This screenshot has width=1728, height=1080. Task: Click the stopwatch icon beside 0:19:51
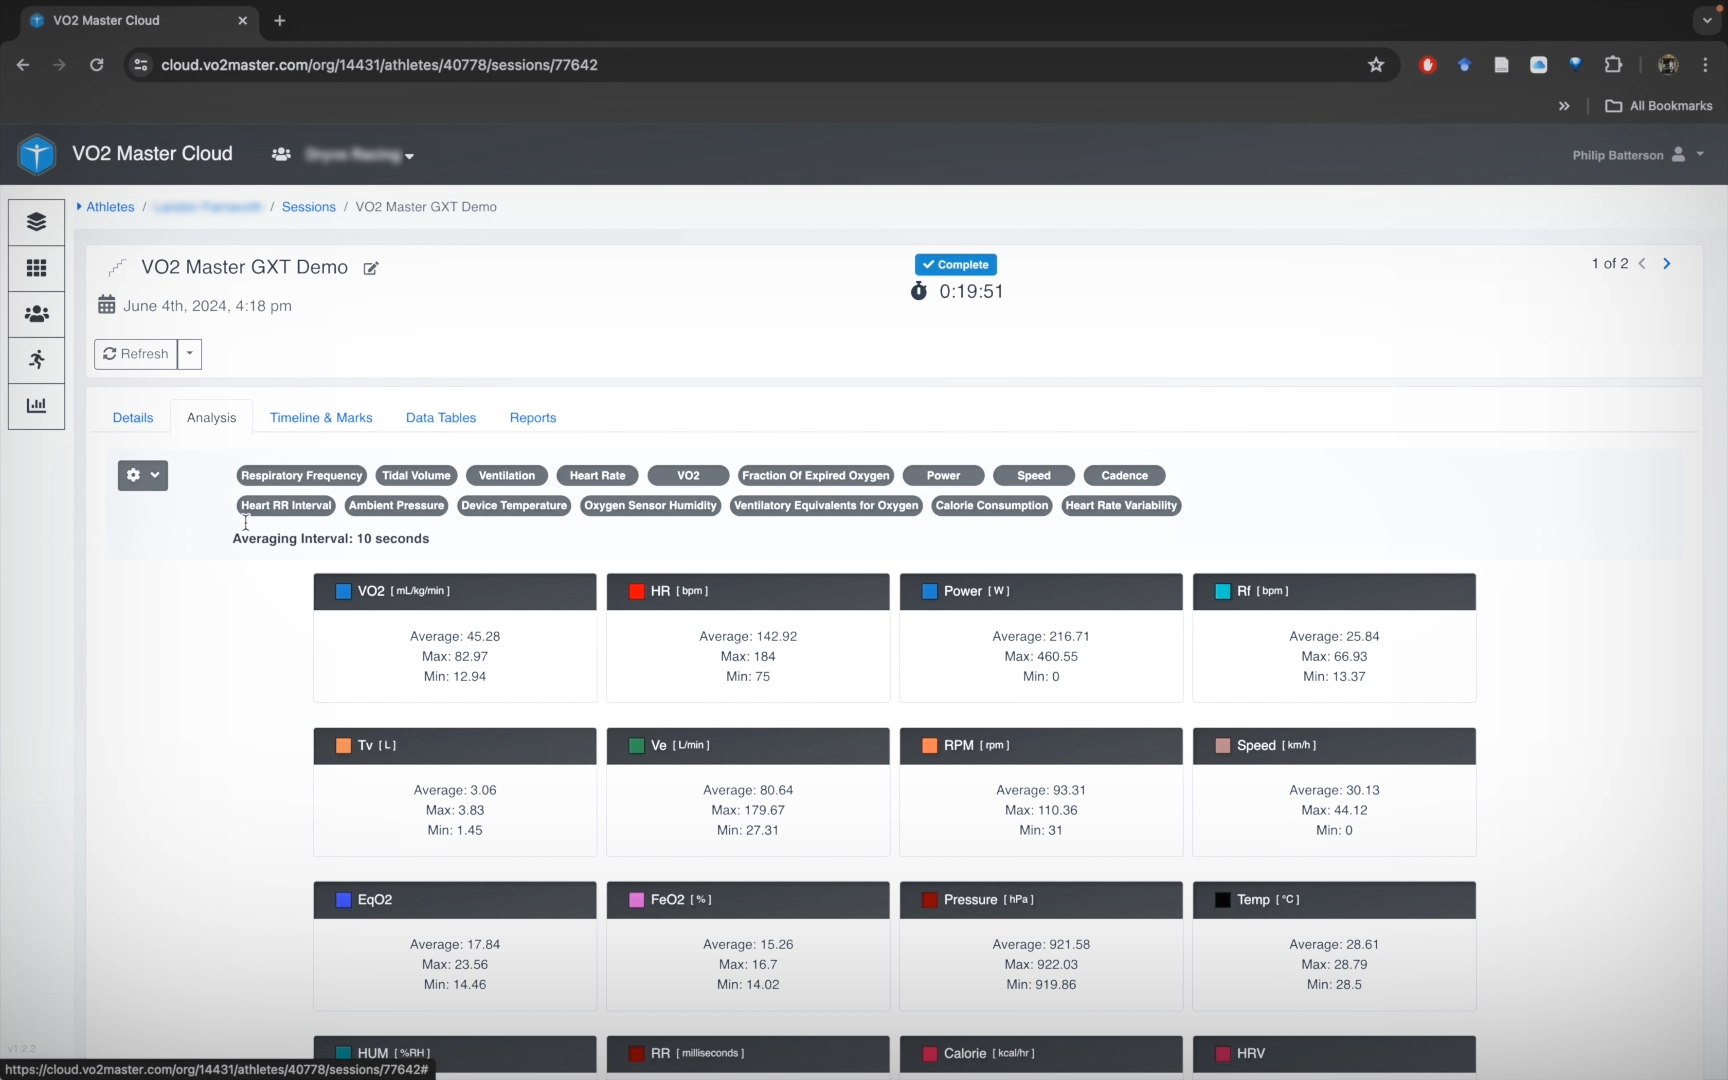click(919, 291)
